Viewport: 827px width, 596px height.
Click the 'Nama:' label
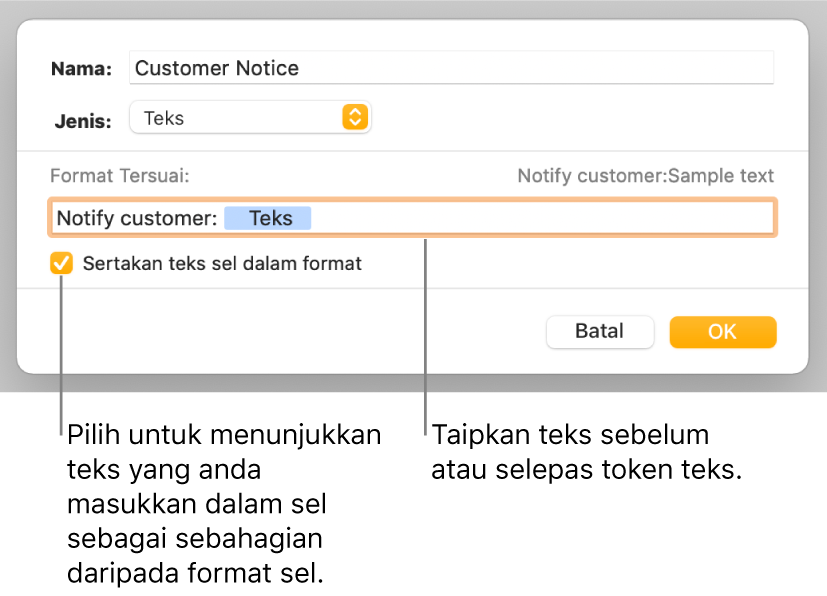(82, 69)
